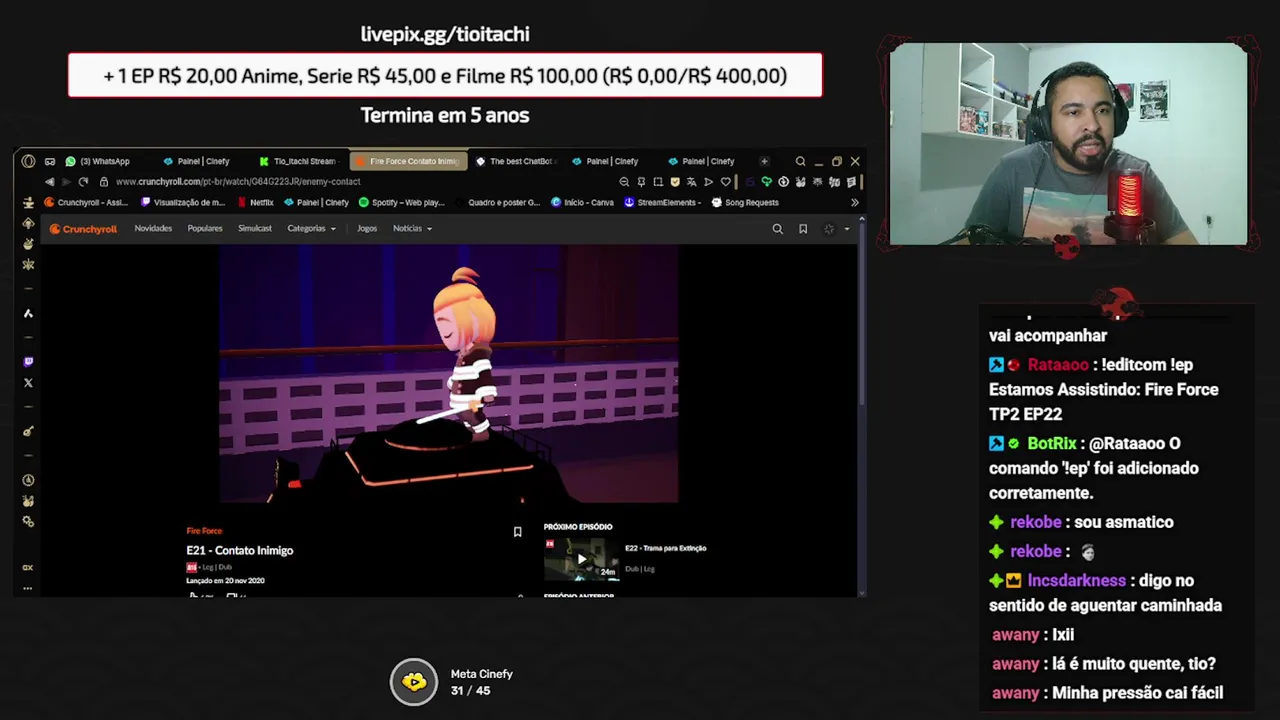
Task: Open the browser downloads icon
Action: (783, 182)
